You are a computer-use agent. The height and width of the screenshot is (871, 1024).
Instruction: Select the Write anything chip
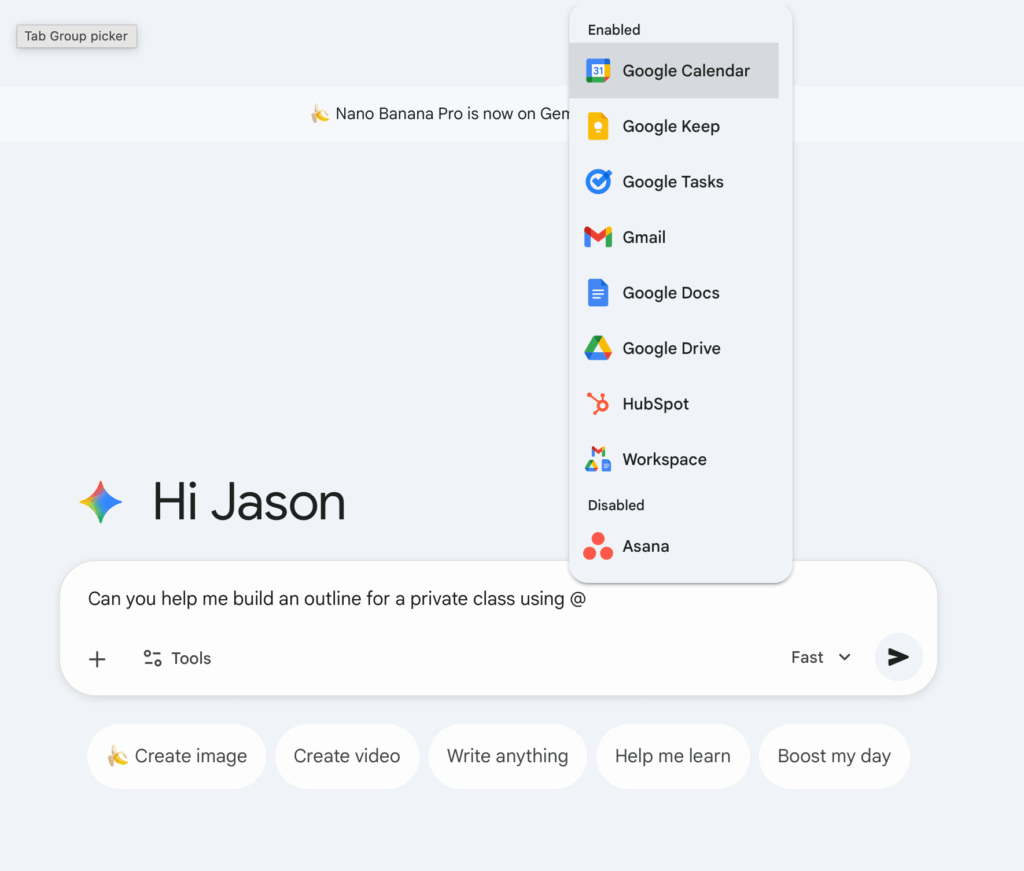pyautogui.click(x=507, y=756)
